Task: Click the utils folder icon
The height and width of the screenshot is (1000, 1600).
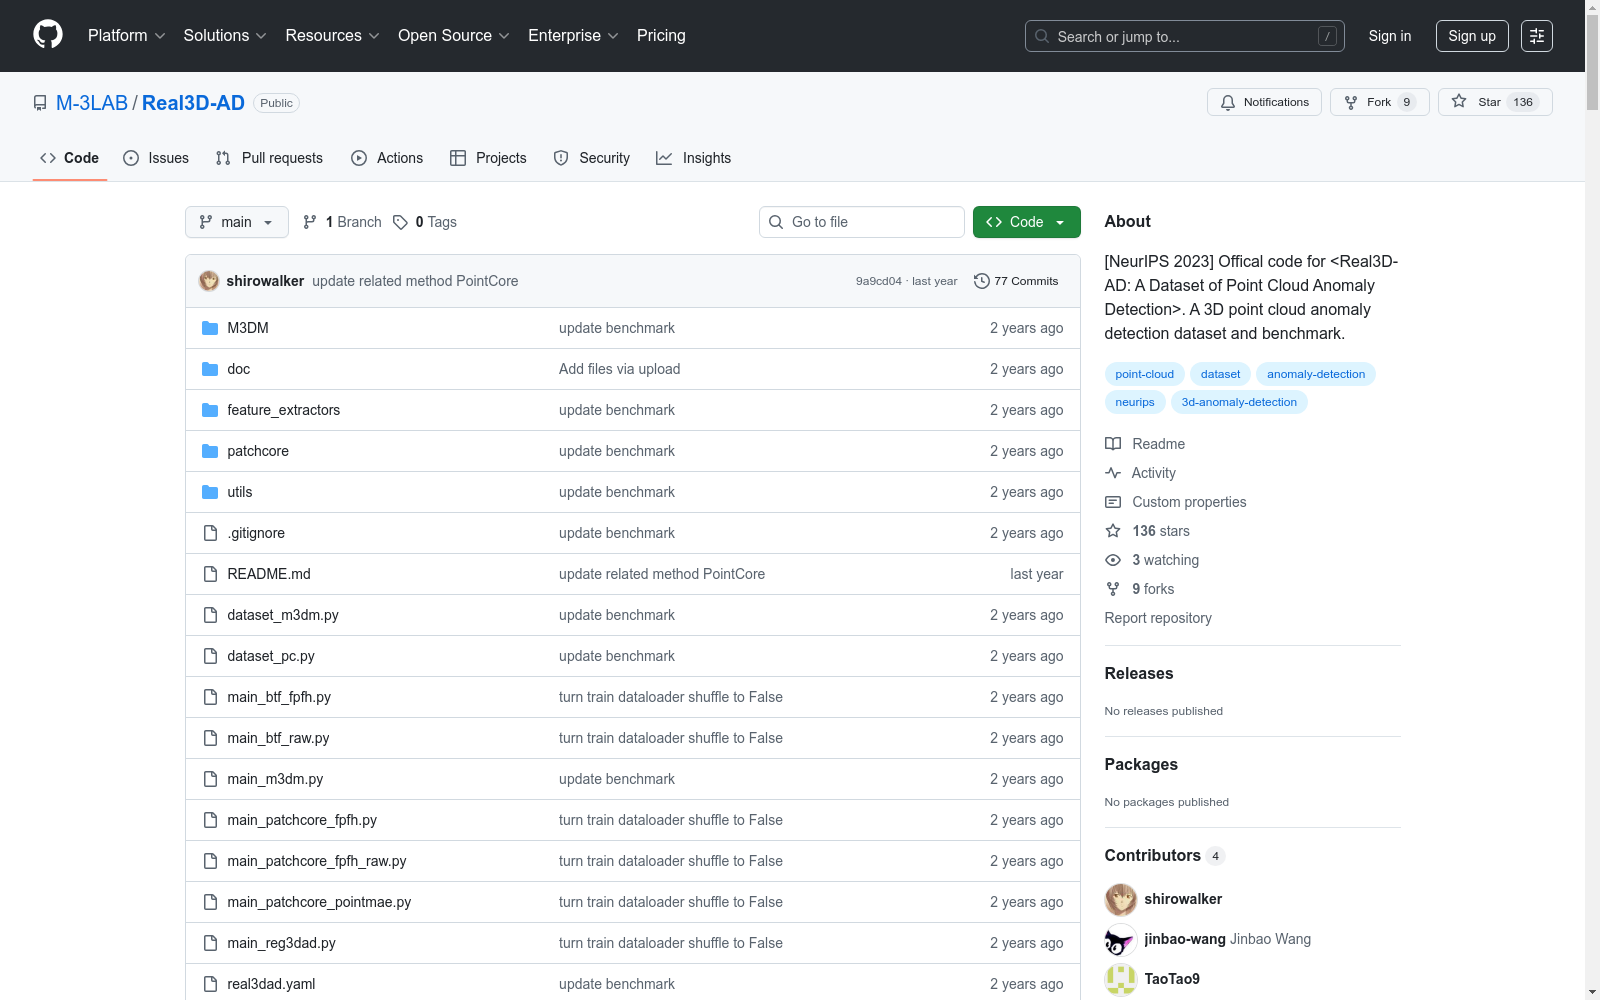Action: click(x=210, y=492)
